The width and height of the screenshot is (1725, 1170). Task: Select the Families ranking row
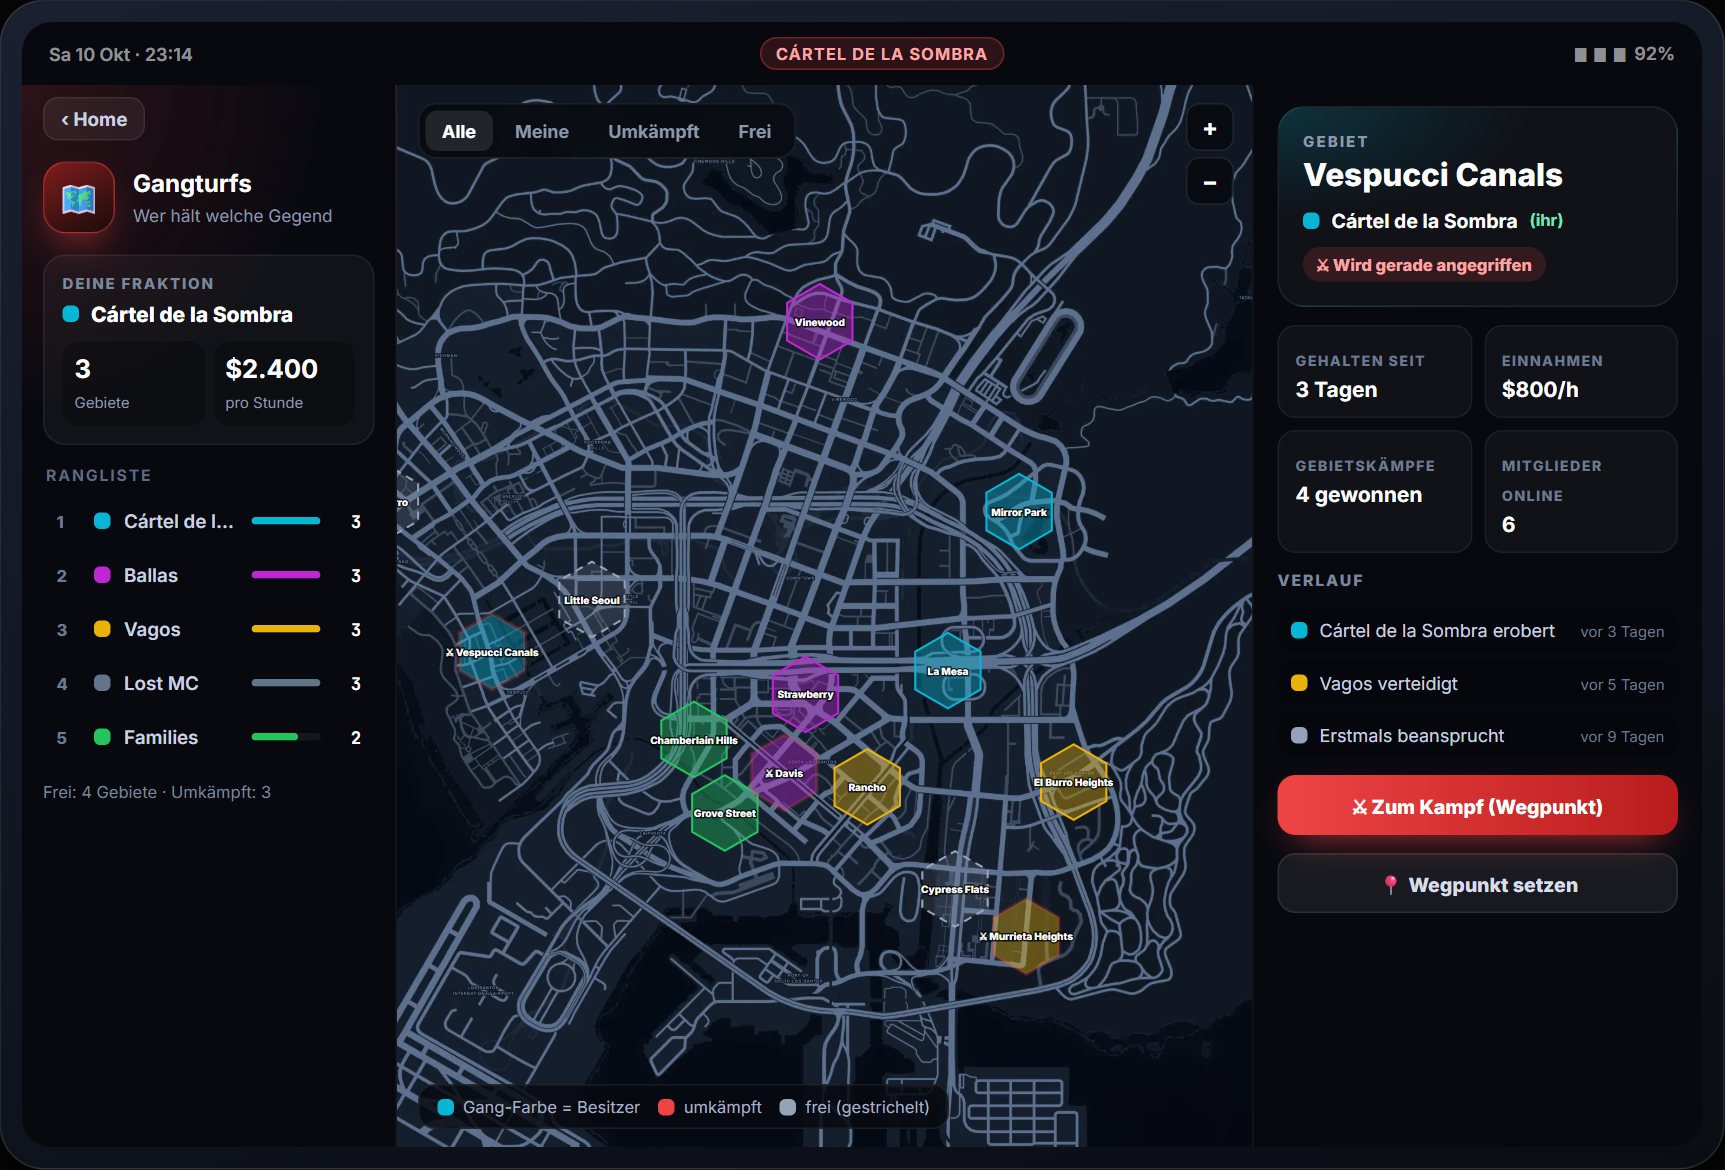[208, 737]
